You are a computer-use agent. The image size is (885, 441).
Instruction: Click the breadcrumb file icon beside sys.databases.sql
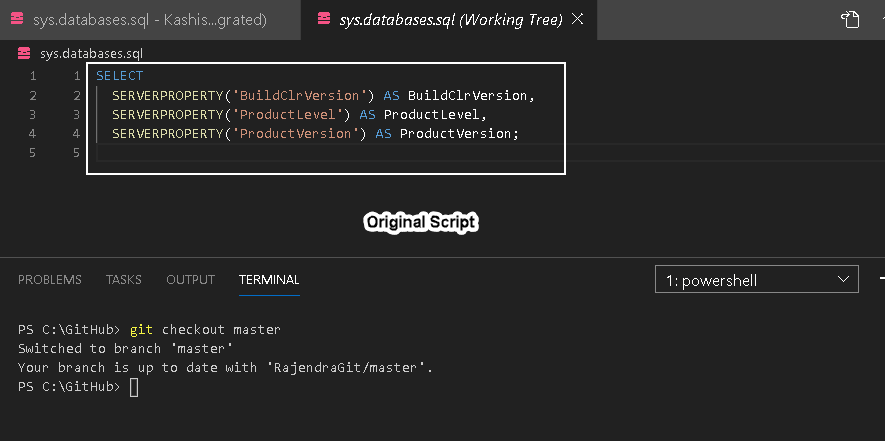pos(24,54)
